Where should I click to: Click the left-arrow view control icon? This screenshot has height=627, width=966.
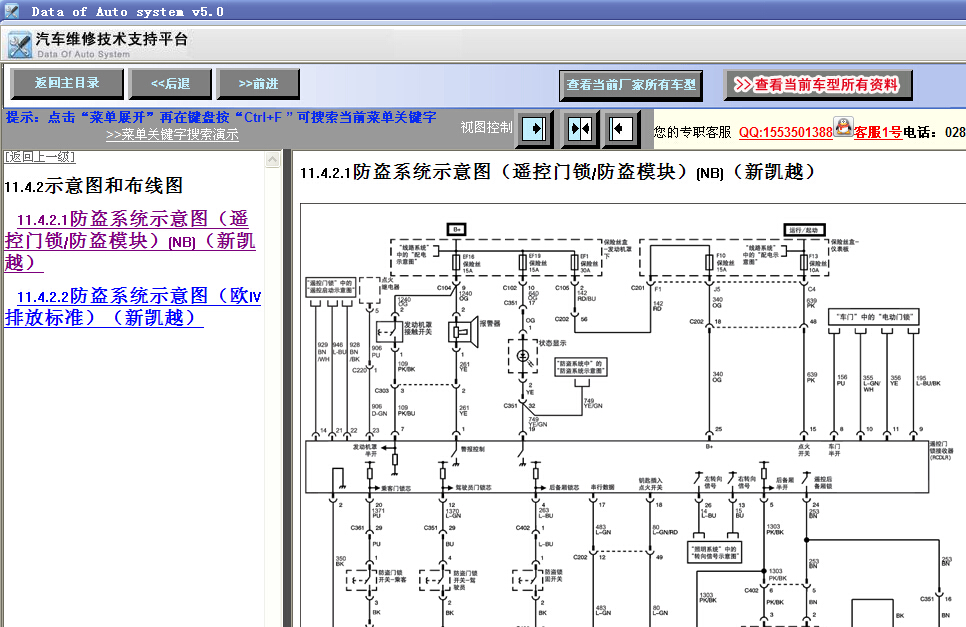click(x=621, y=129)
